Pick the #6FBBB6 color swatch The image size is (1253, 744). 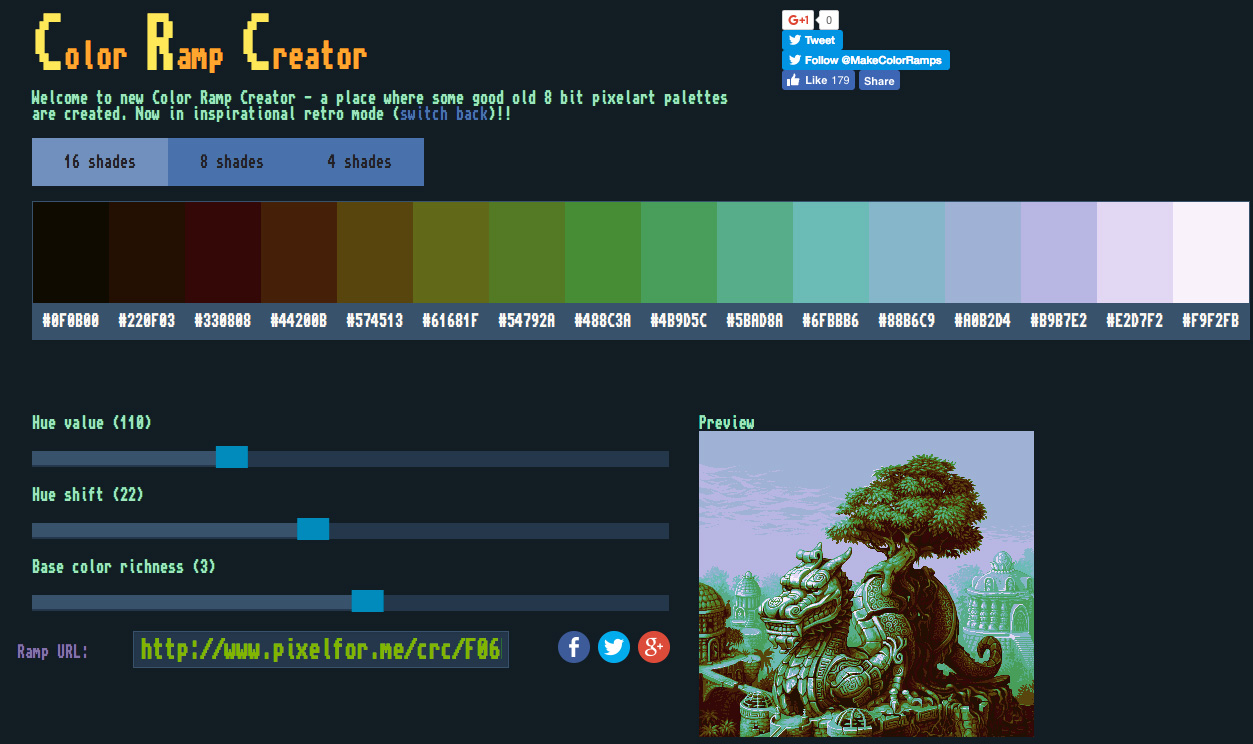[831, 252]
